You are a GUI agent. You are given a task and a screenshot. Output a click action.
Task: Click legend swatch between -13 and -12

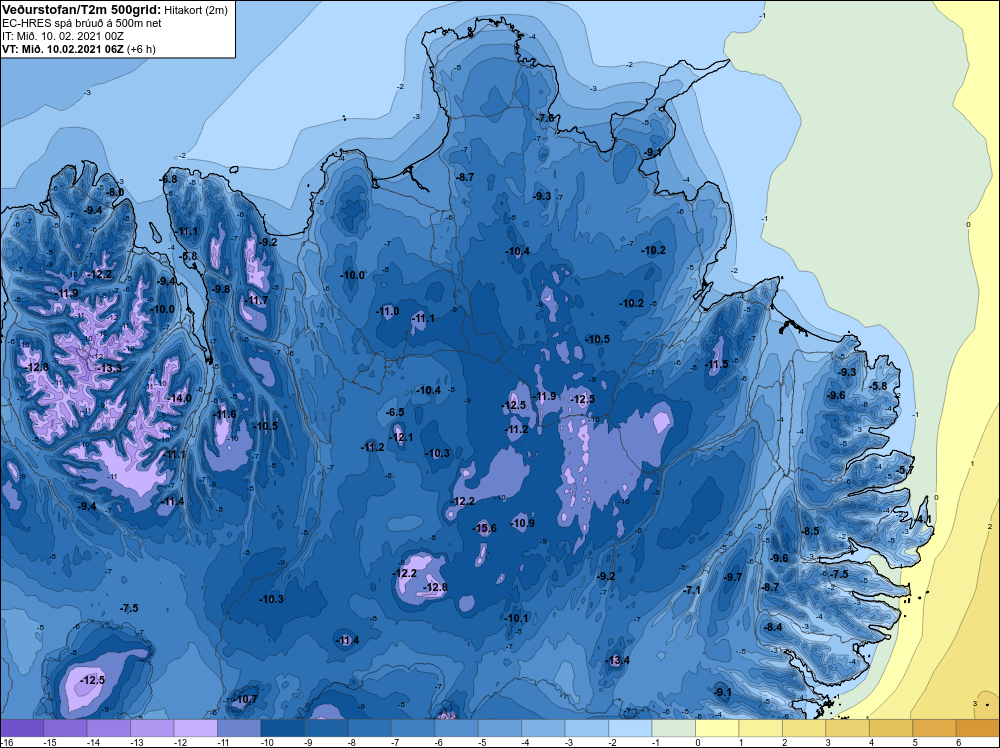tap(152, 728)
